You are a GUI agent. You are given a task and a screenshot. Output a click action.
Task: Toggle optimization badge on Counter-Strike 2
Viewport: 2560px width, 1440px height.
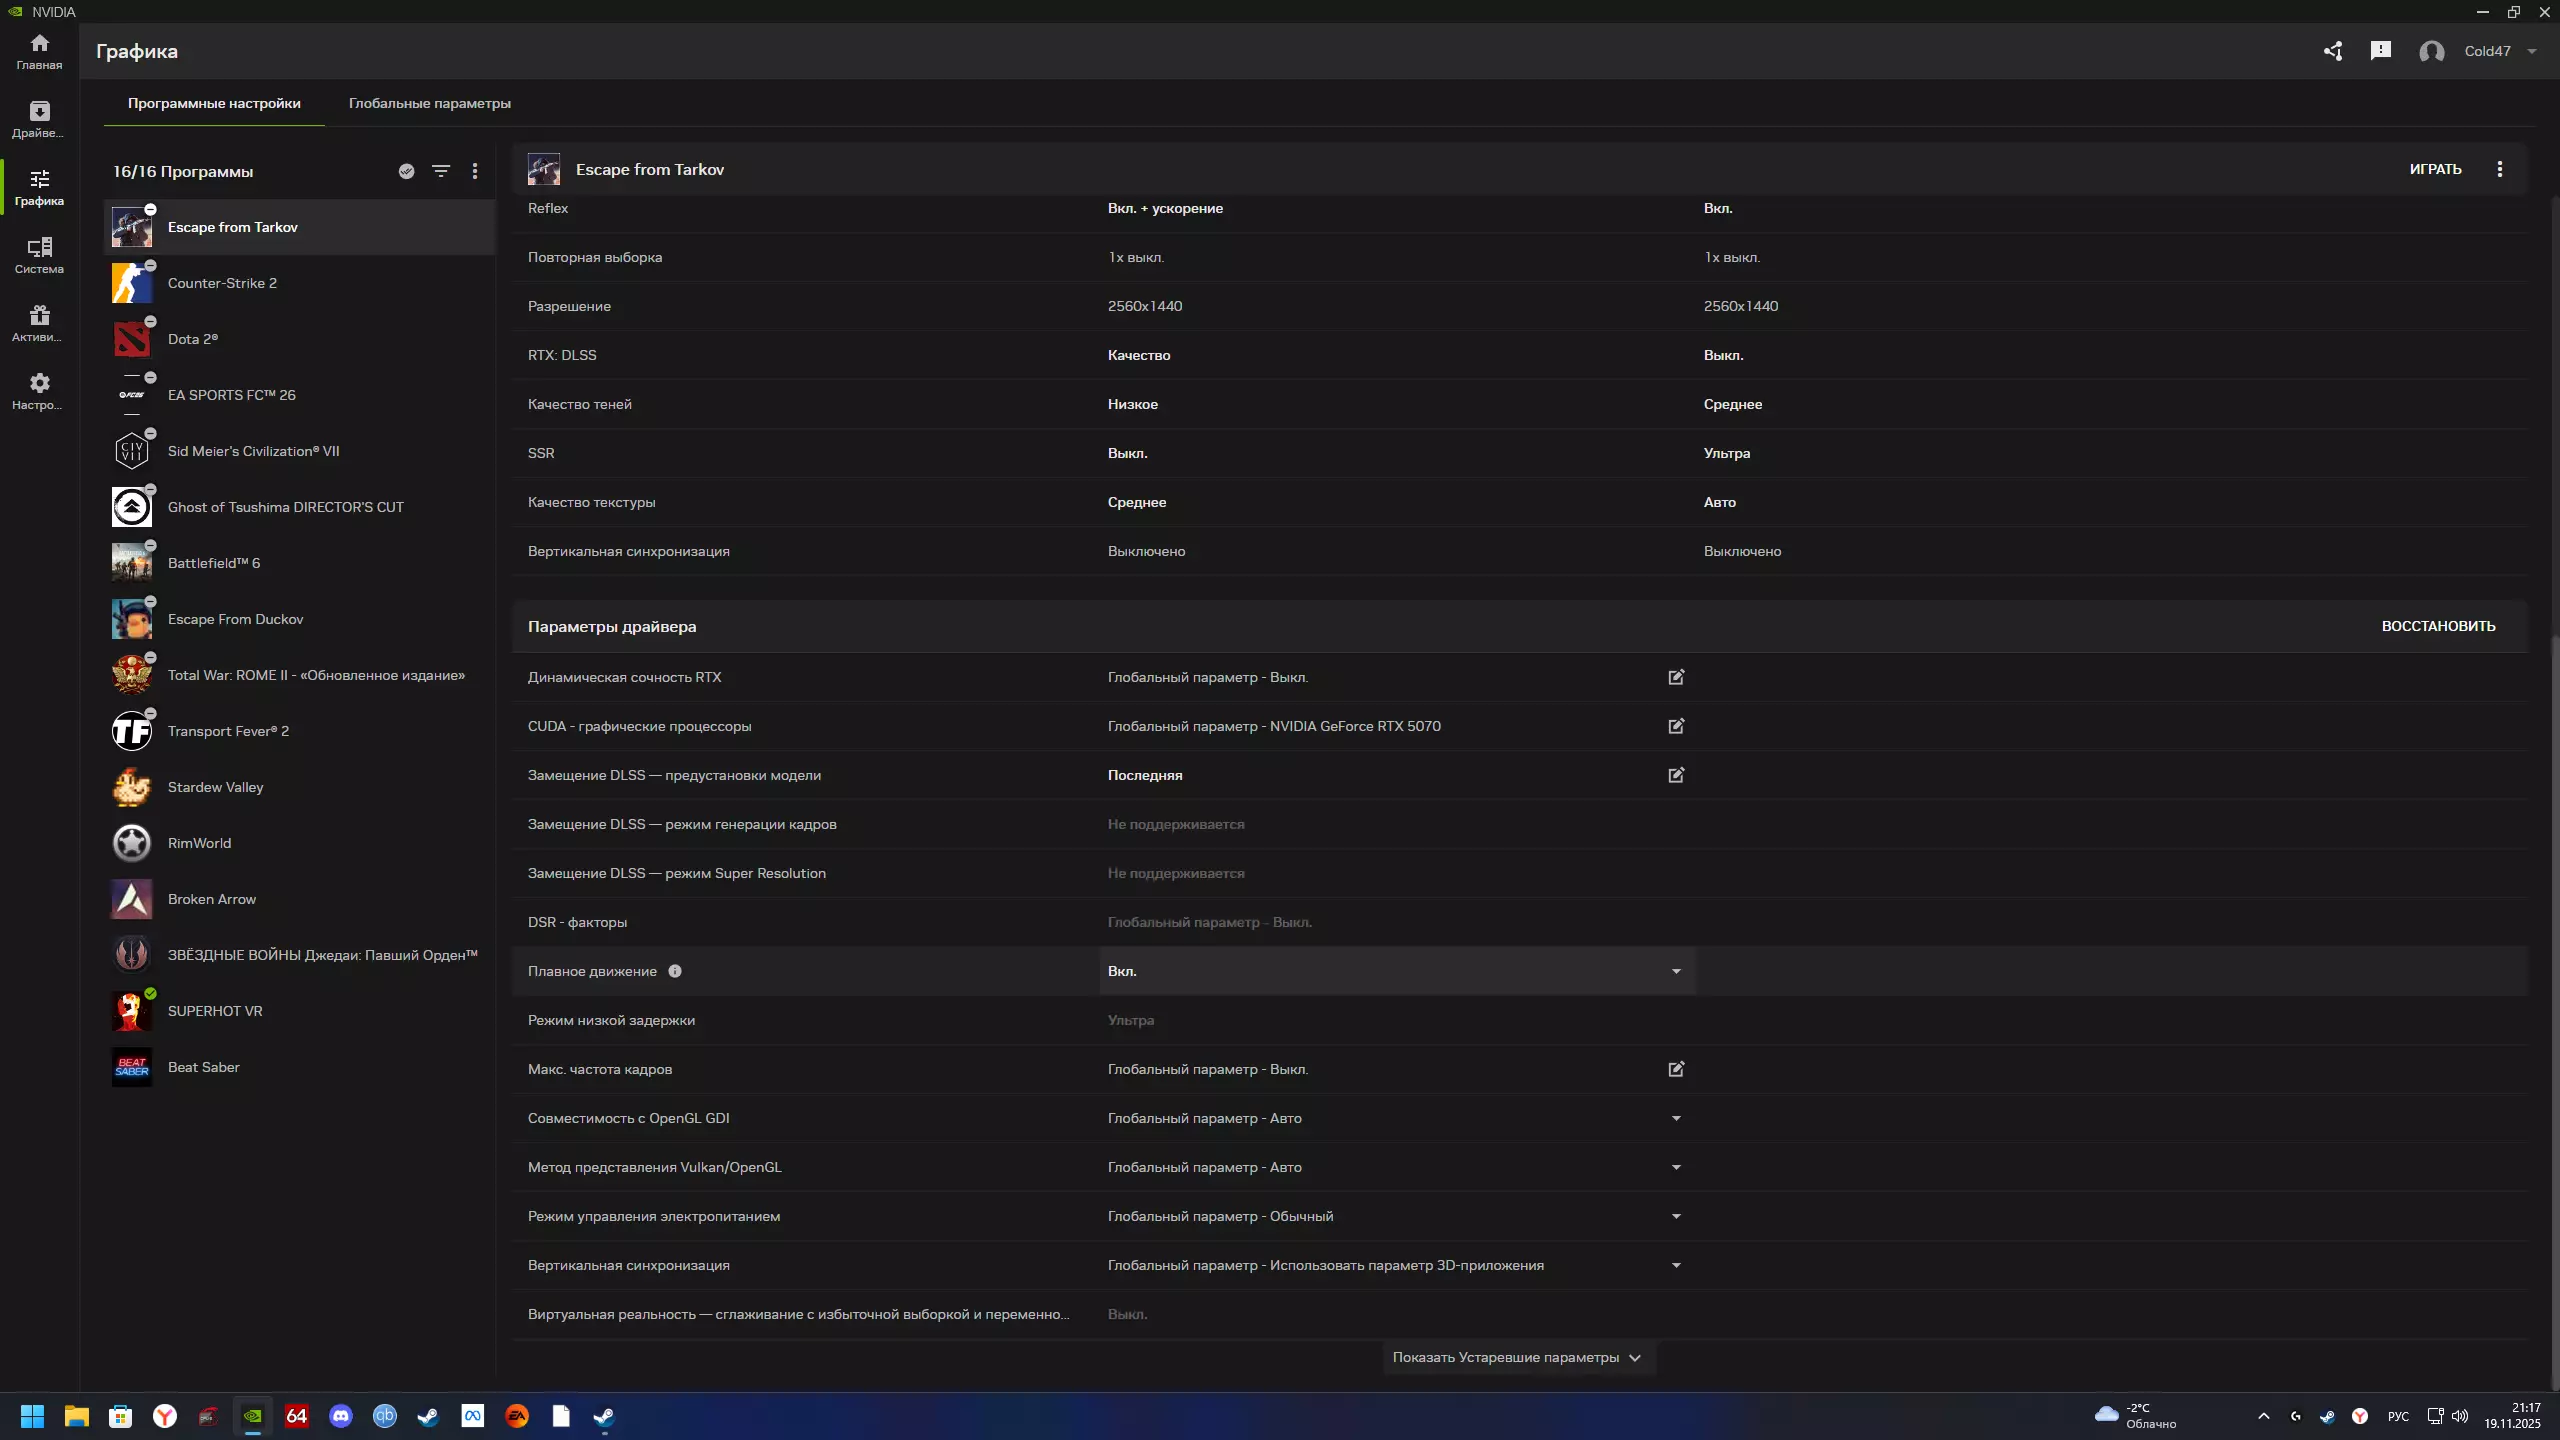(x=151, y=265)
